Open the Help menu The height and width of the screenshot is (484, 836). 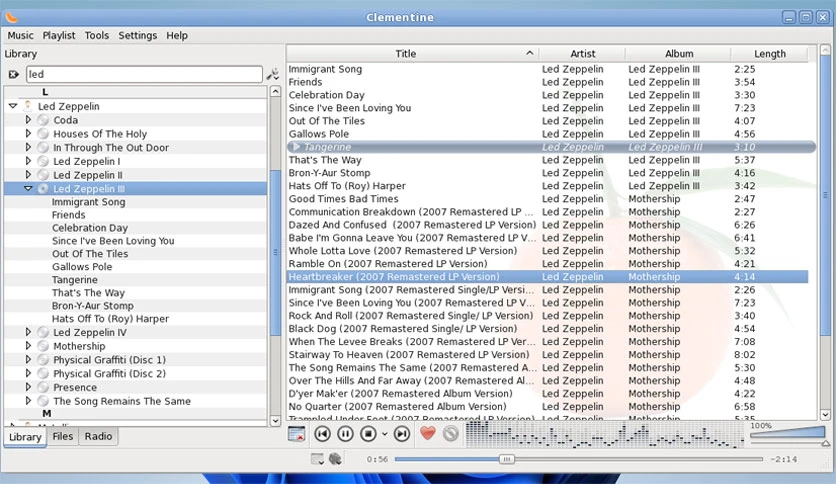pos(176,35)
